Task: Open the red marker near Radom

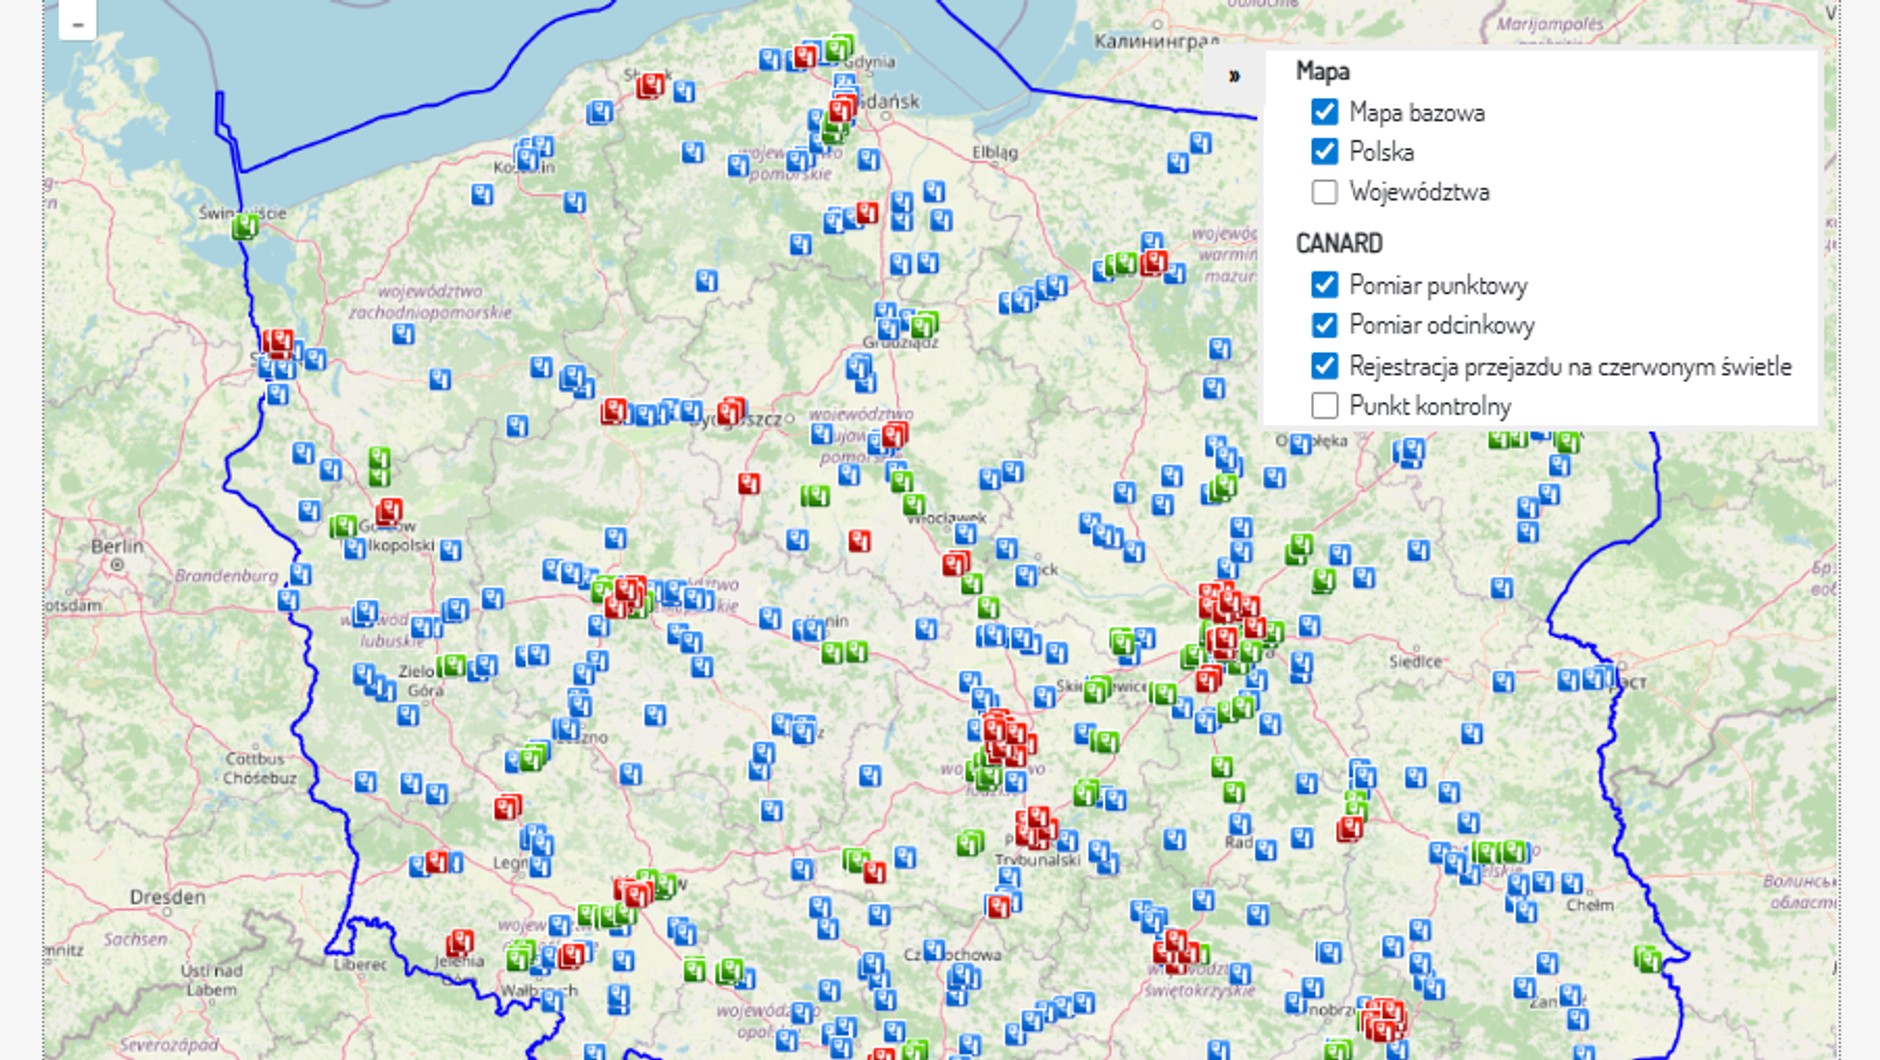Action: (x=1350, y=829)
